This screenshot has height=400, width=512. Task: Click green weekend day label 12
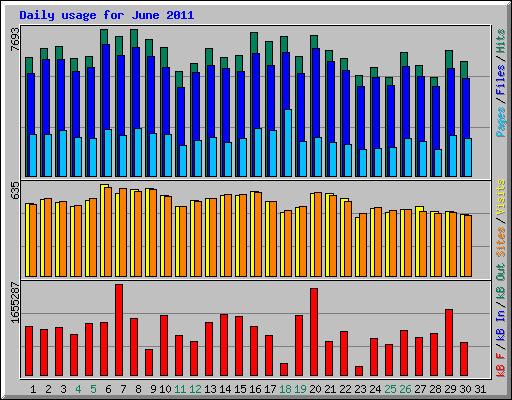pos(195,389)
